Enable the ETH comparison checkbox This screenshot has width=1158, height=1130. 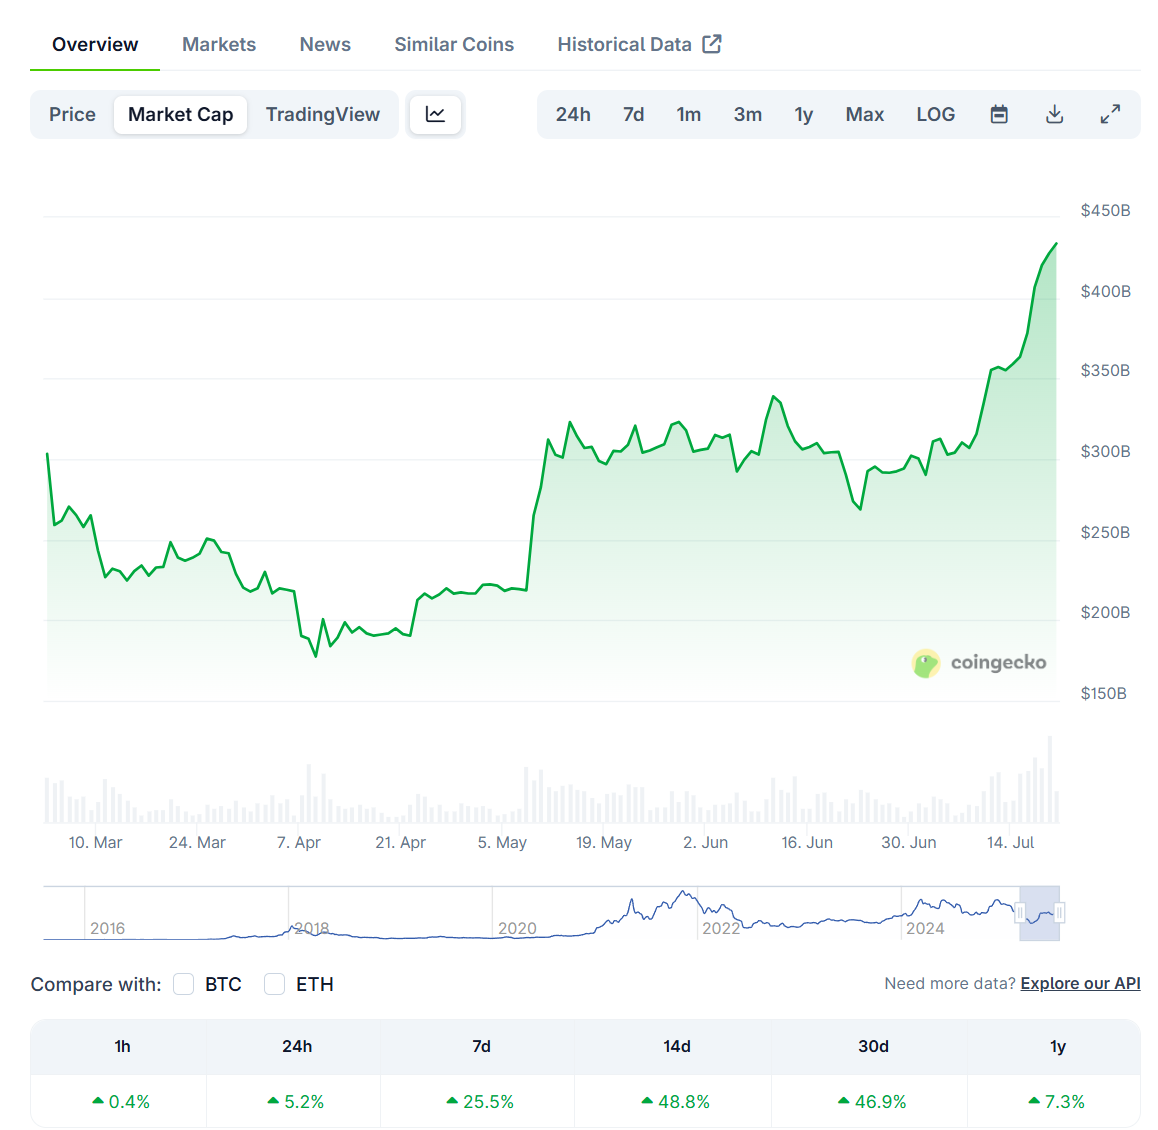pyautogui.click(x=274, y=984)
